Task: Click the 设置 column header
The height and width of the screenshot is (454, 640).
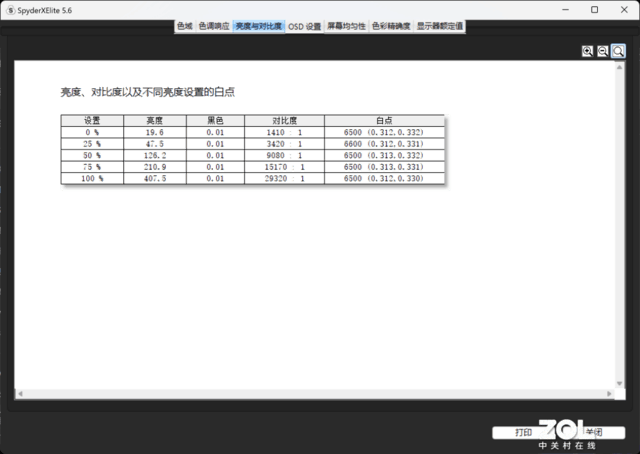Action: pos(92,120)
